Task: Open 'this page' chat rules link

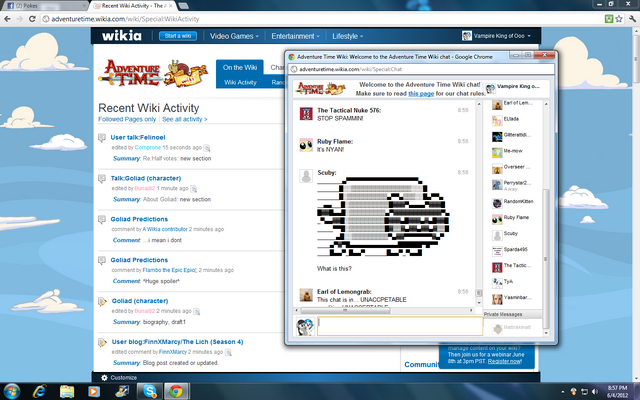Action: 421,93
